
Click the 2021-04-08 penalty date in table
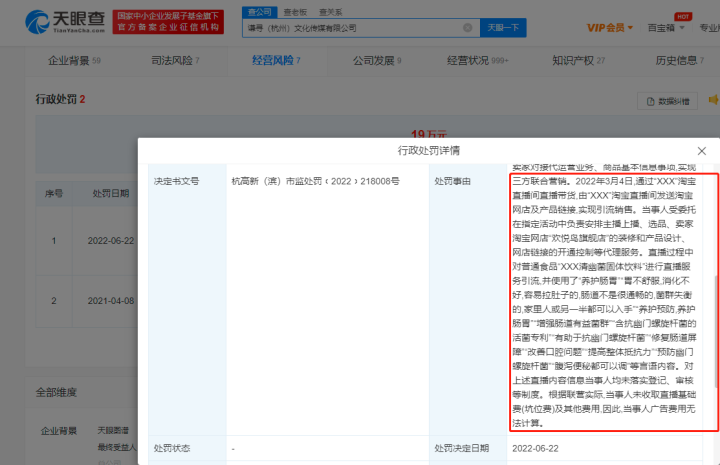111,301
